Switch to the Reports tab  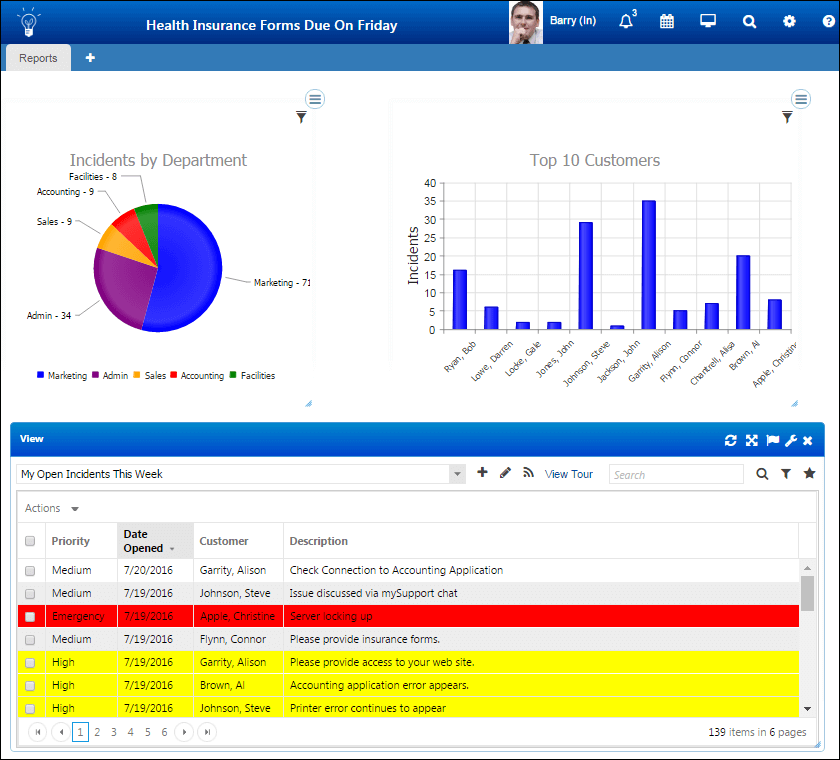[38, 58]
